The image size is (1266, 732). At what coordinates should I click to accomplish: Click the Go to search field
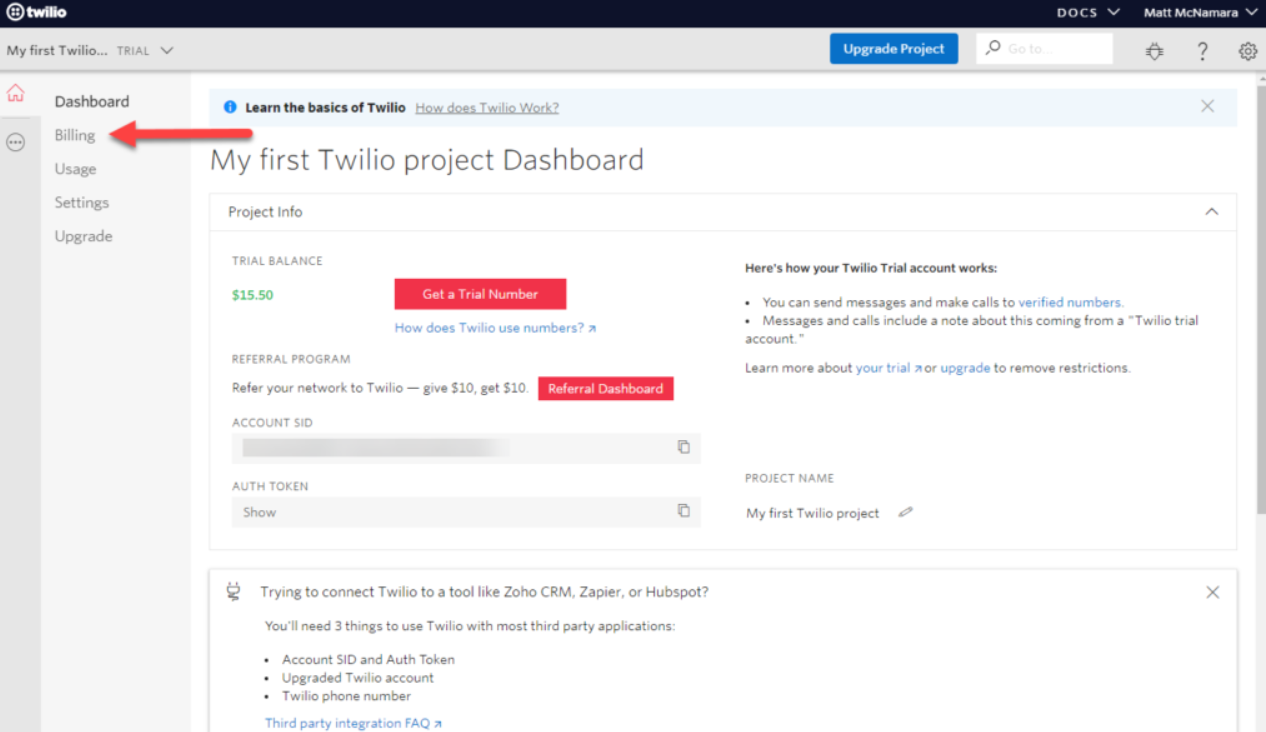pos(1045,49)
